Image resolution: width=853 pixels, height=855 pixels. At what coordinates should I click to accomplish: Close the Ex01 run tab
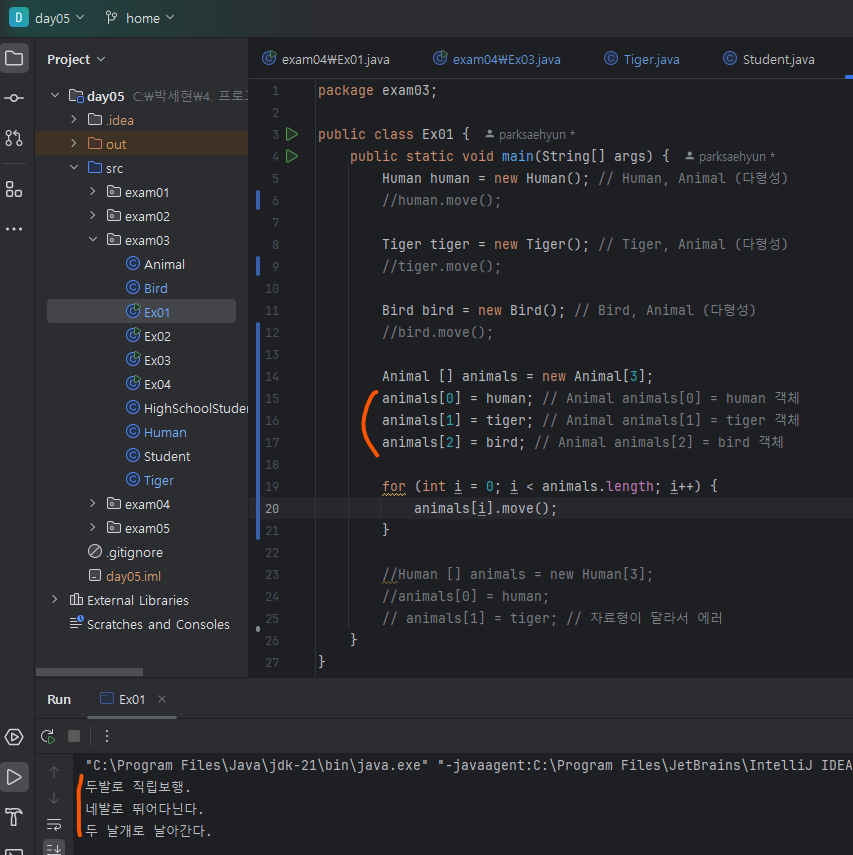(162, 699)
